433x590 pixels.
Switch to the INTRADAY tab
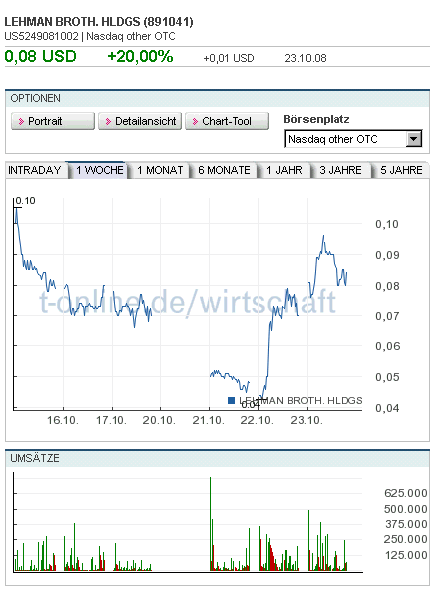[x=35, y=170]
